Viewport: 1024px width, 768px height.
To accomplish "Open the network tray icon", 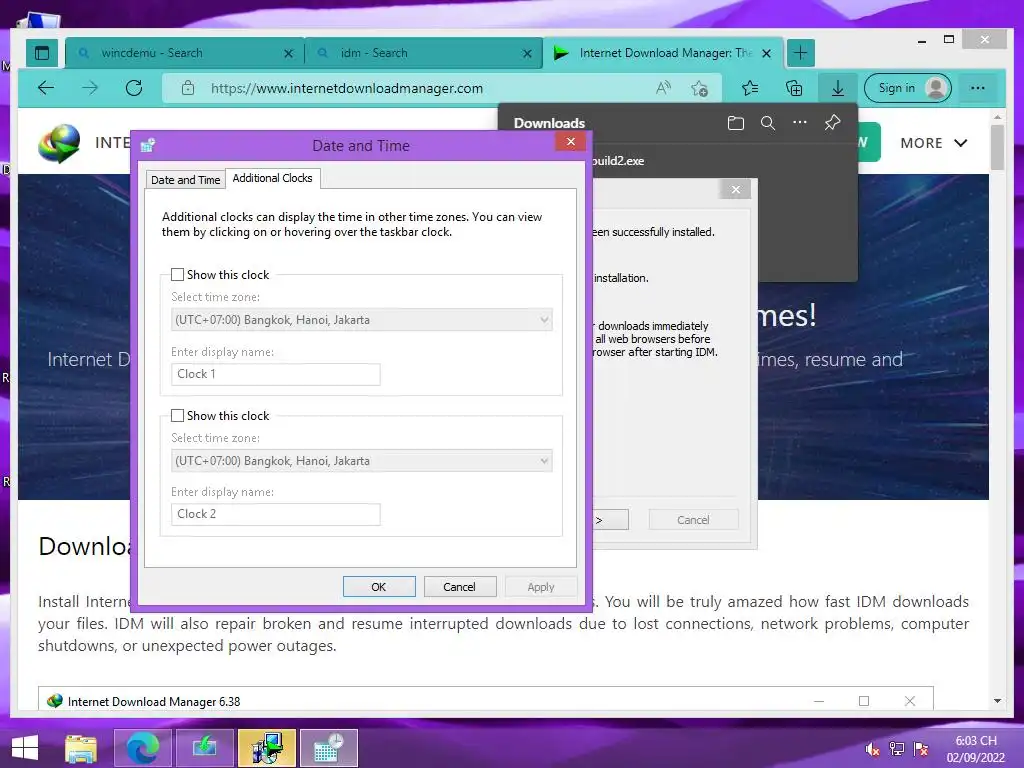I will tap(897, 749).
